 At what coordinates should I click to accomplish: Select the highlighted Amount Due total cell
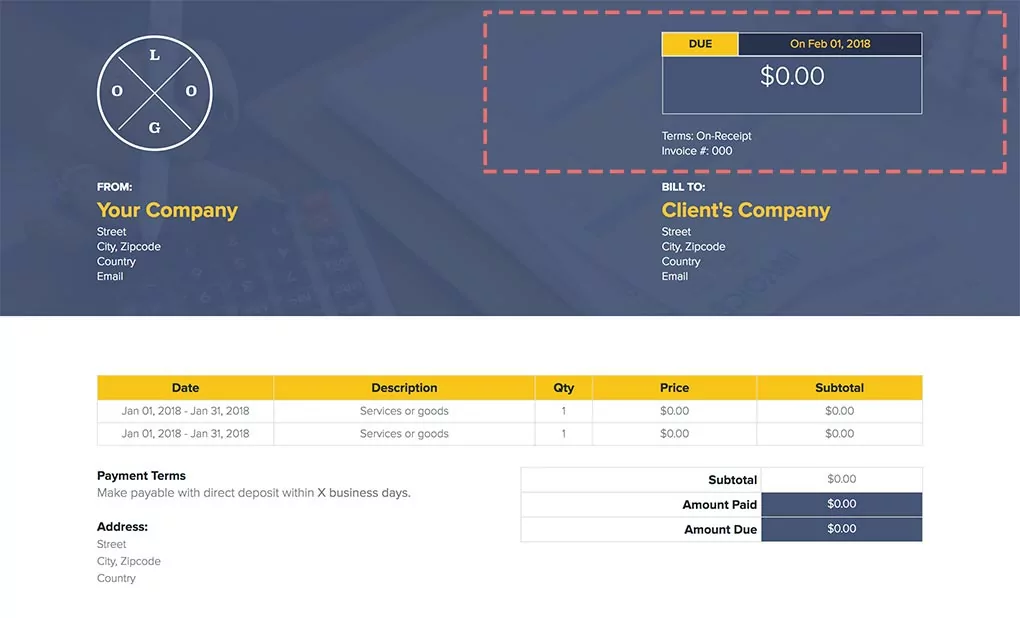point(841,529)
